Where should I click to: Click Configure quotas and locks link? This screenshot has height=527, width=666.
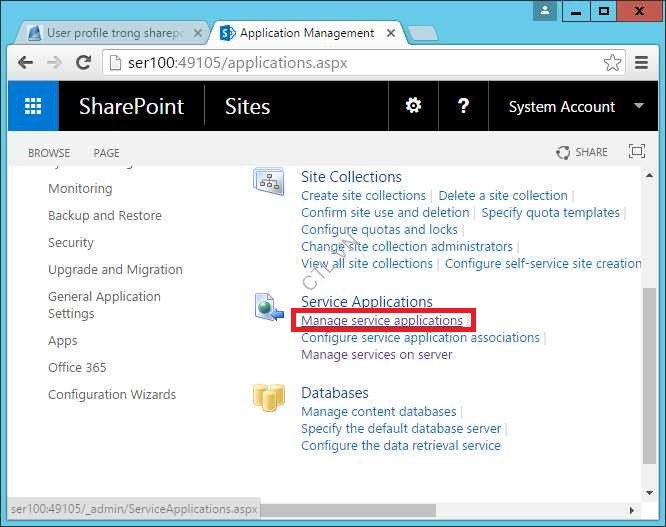379,230
